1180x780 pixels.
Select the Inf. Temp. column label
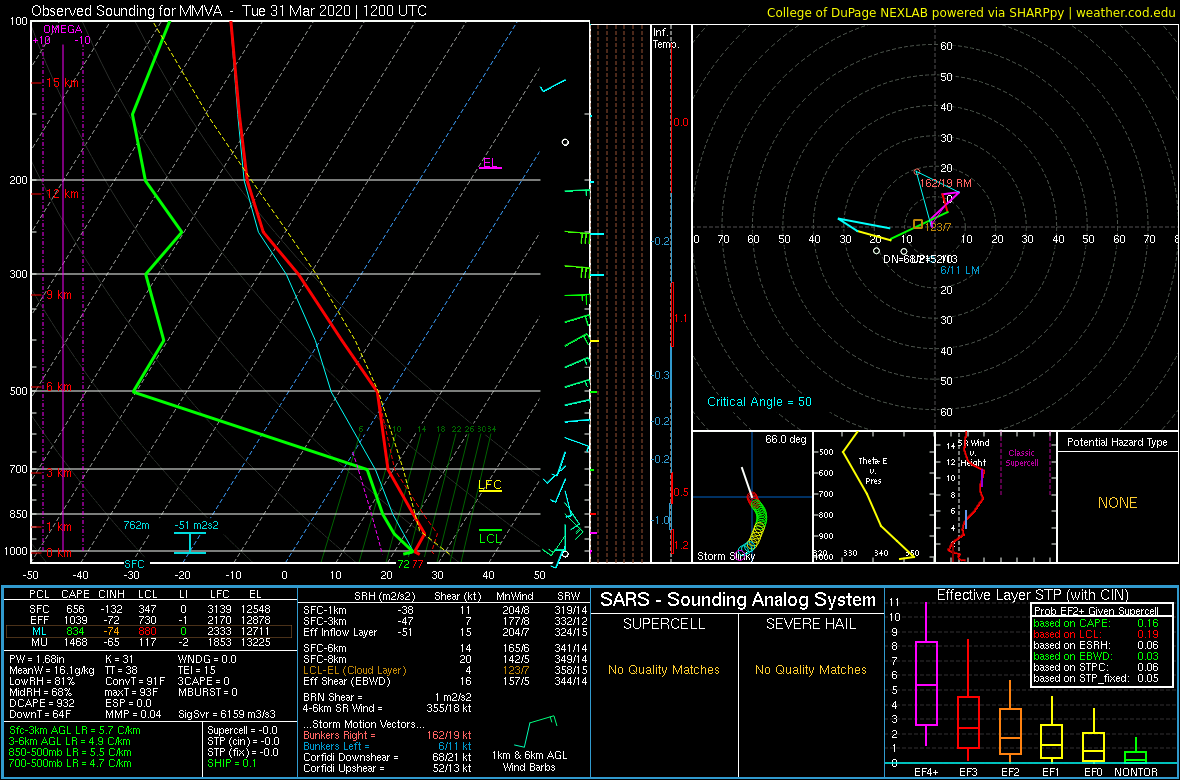pyautogui.click(x=665, y=38)
